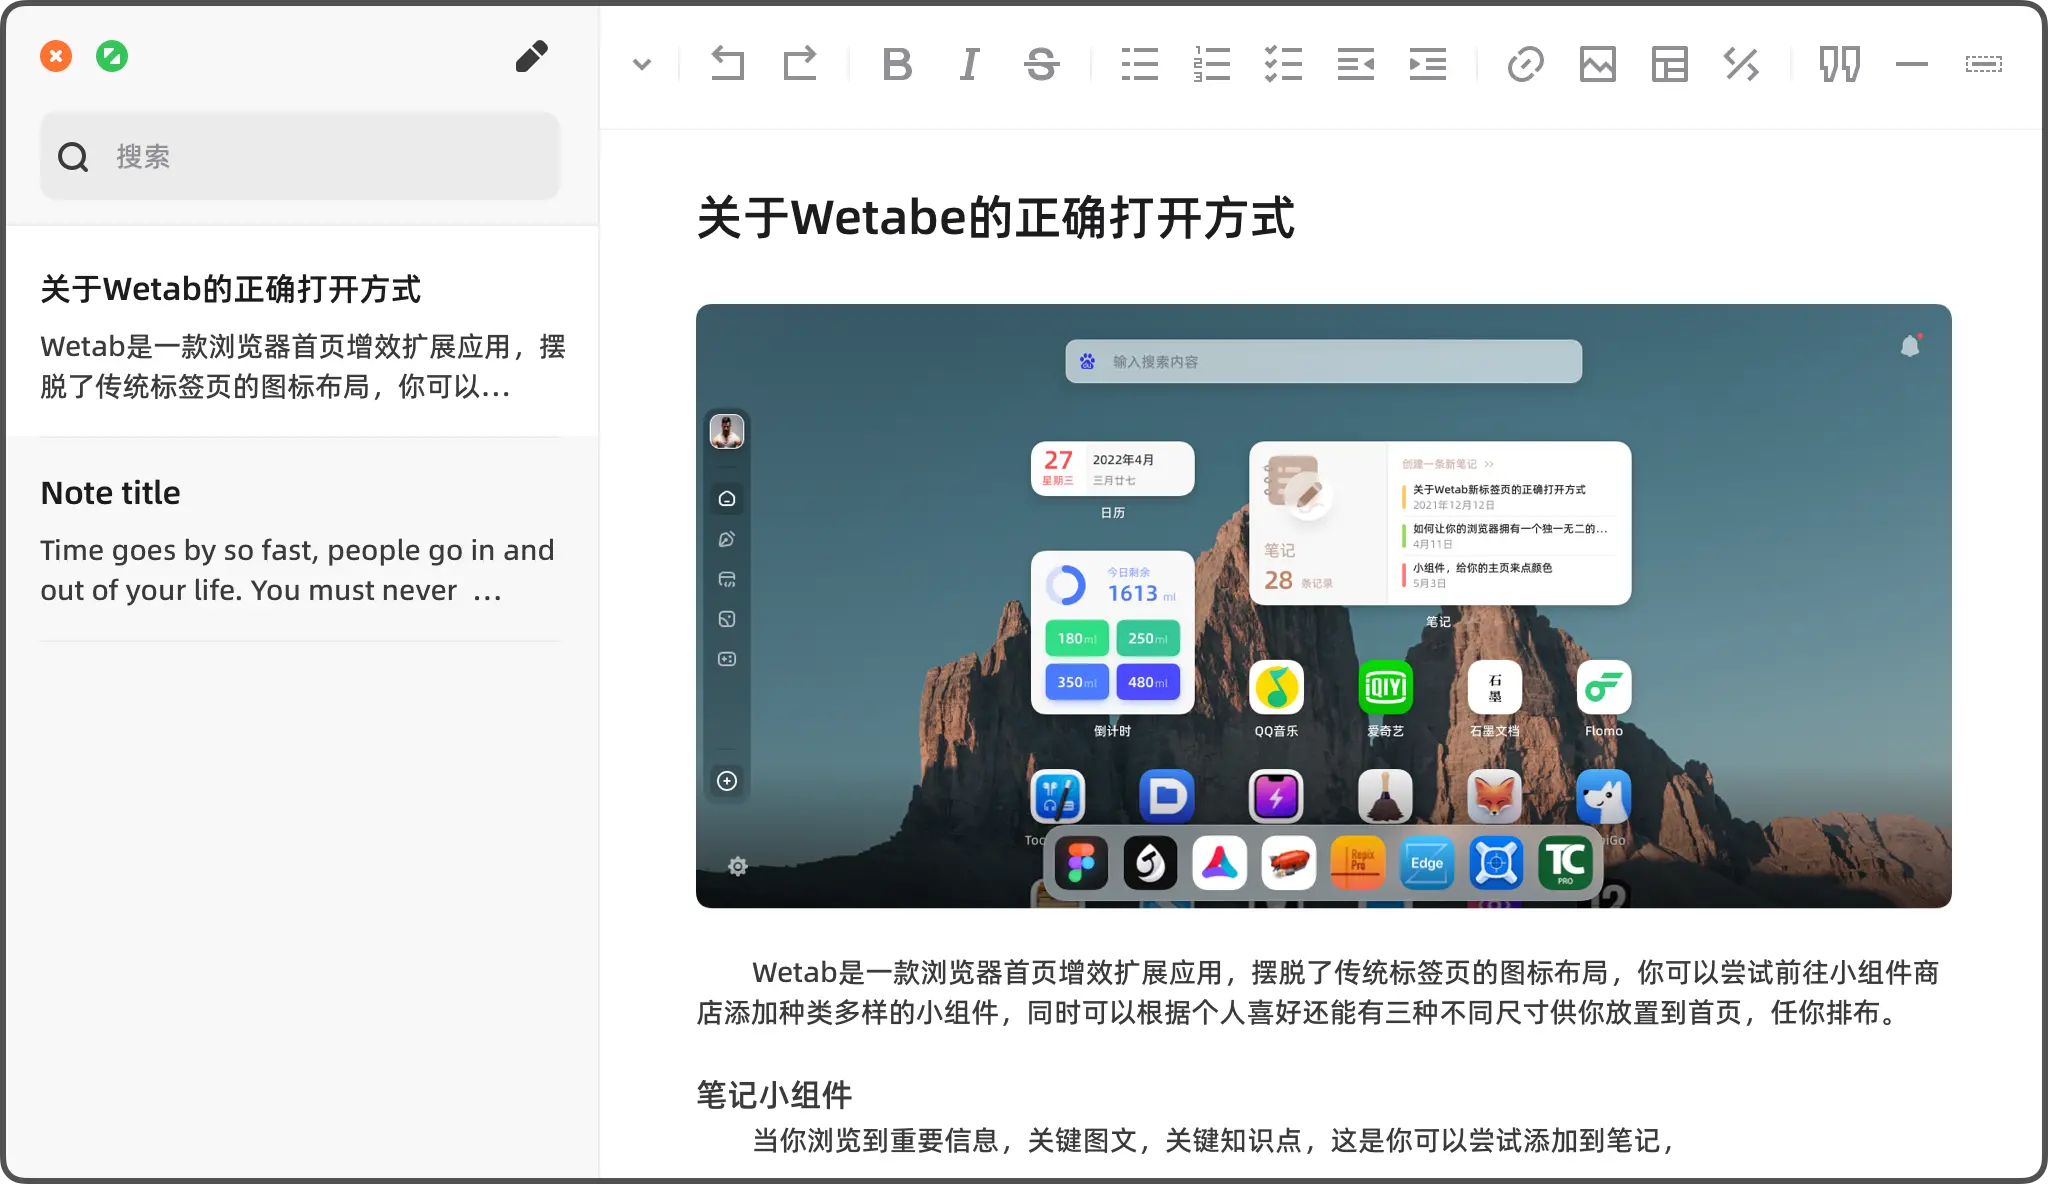
Task: Expand the text style chevron dropdown
Action: point(642,65)
